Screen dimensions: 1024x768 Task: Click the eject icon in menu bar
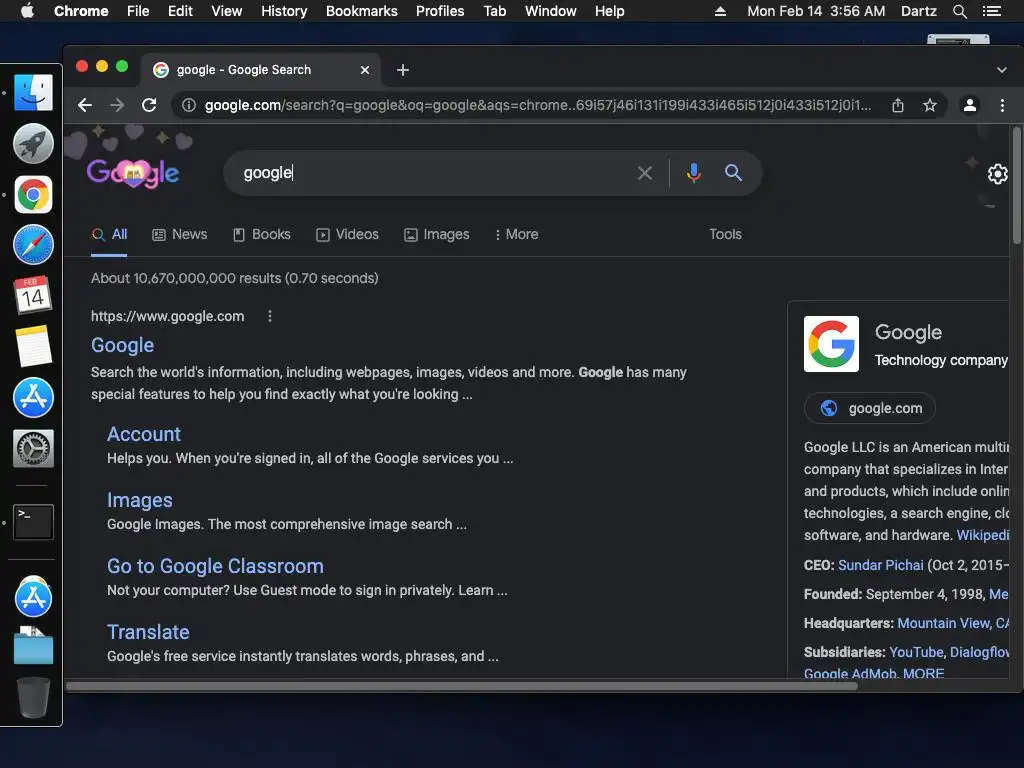tap(720, 11)
